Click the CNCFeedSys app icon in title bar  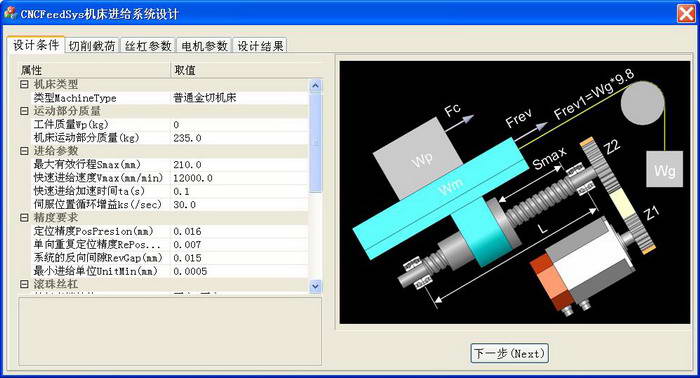click(x=10, y=13)
